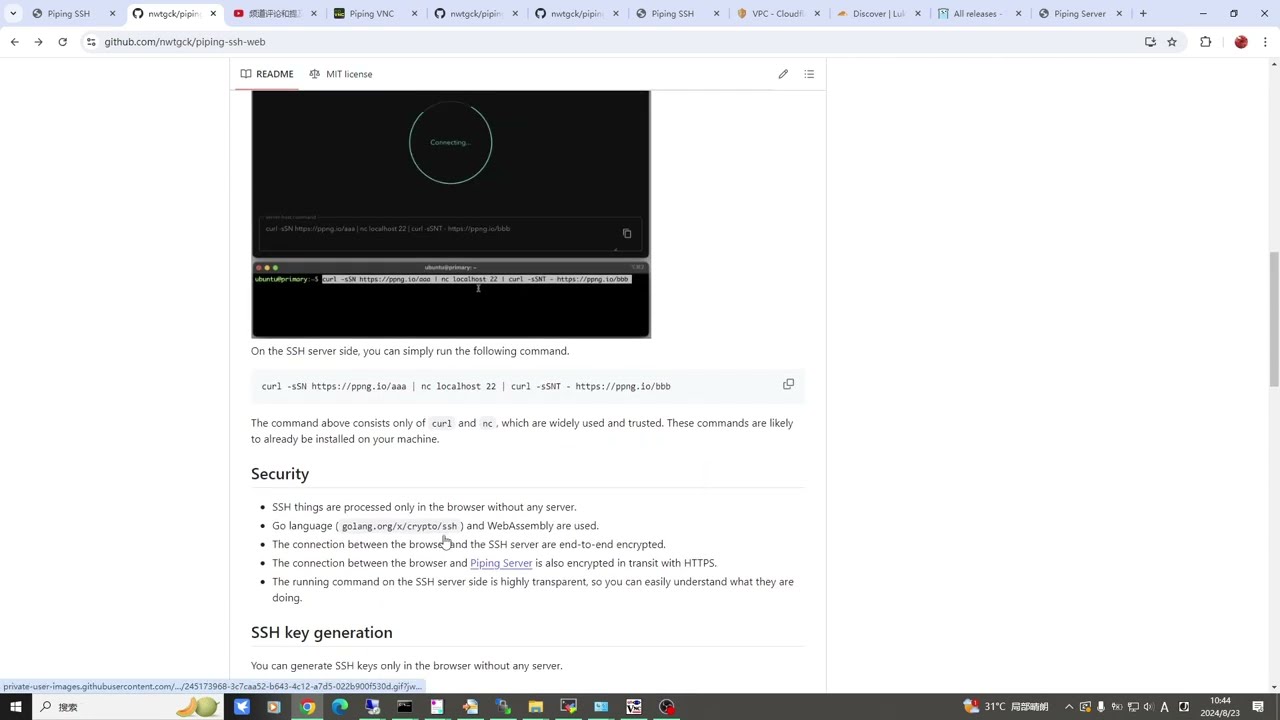Bookmark this page with the star icon
The image size is (1280, 720).
1172,42
